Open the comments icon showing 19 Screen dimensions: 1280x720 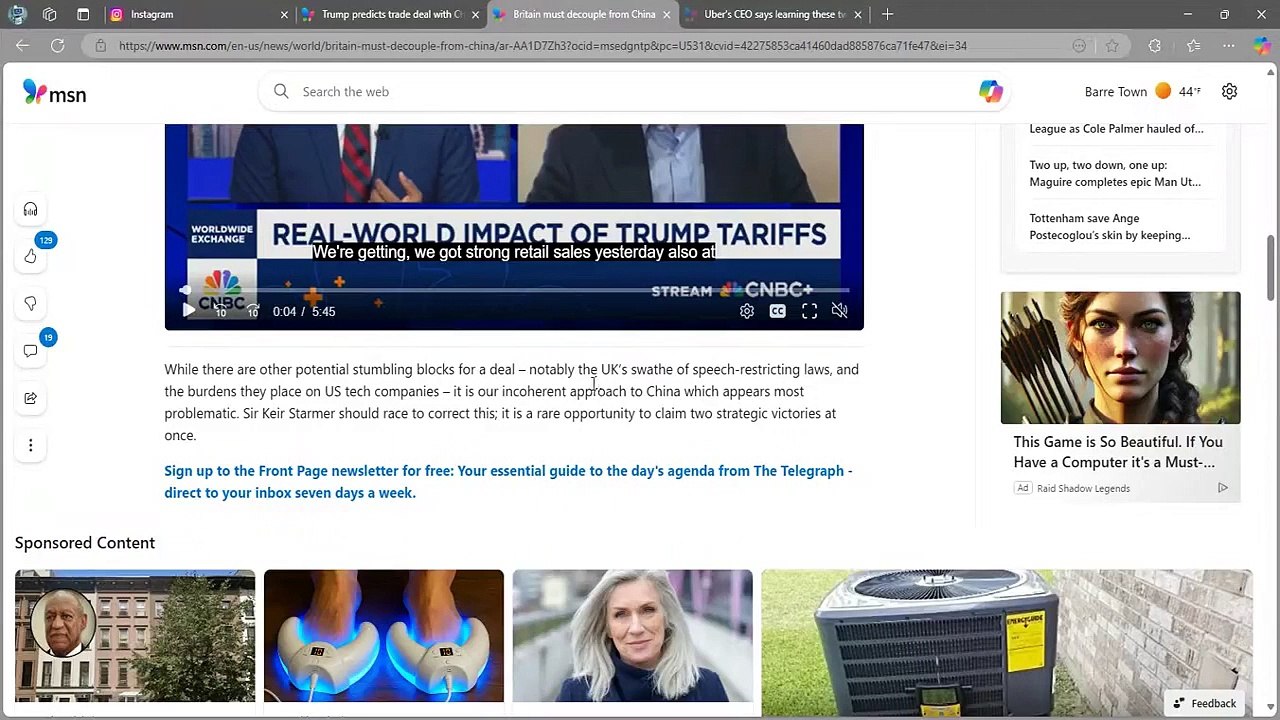tap(30, 351)
